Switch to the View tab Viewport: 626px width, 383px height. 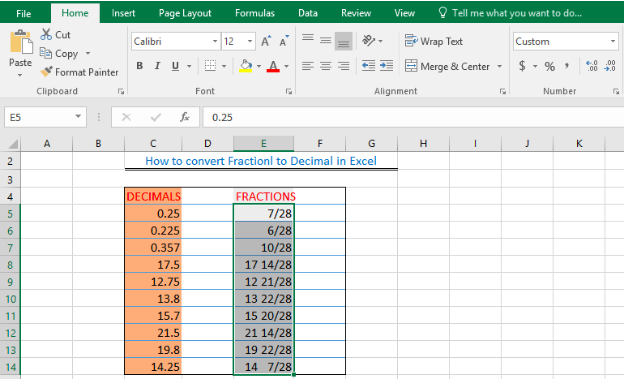coord(404,13)
